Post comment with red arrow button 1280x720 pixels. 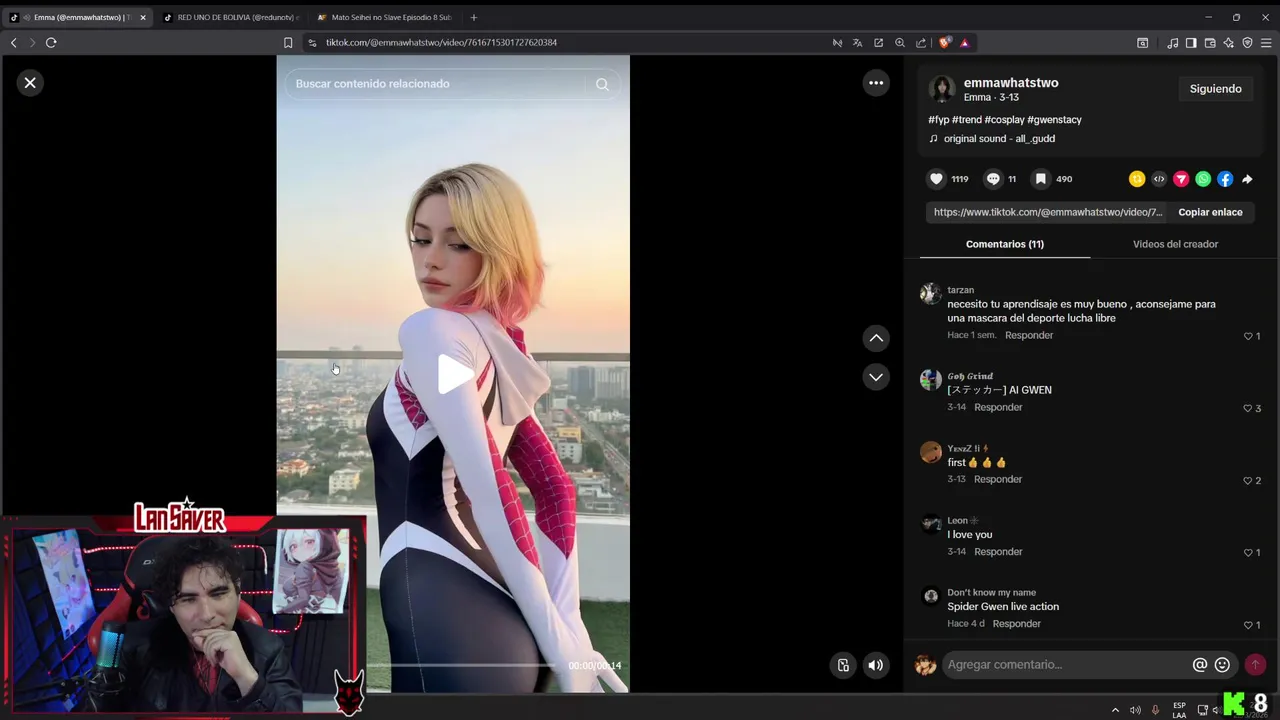tap(1255, 665)
